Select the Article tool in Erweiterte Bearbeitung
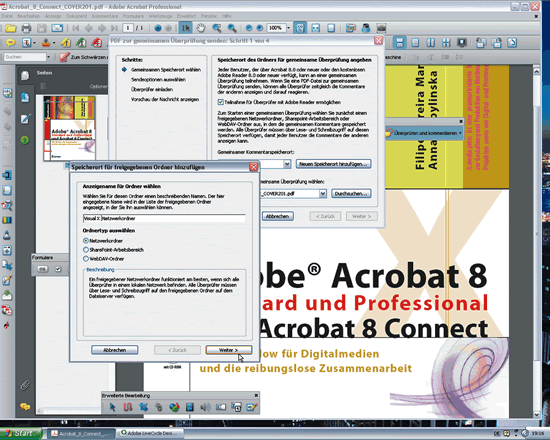Image resolution: width=550 pixels, height=440 pixels. 128,407
